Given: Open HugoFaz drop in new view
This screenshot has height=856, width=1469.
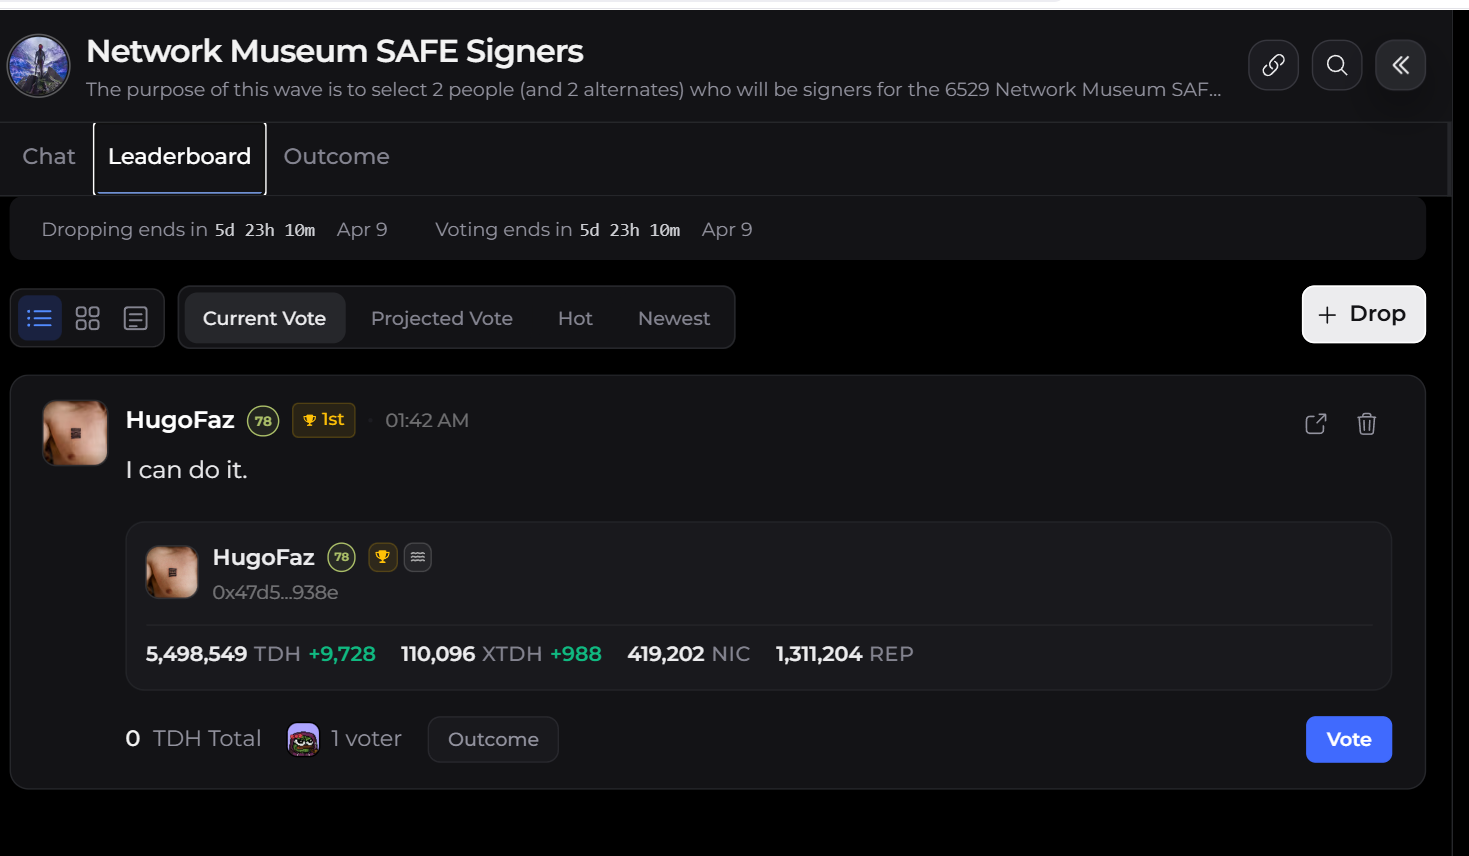Looking at the screenshot, I should 1316,424.
